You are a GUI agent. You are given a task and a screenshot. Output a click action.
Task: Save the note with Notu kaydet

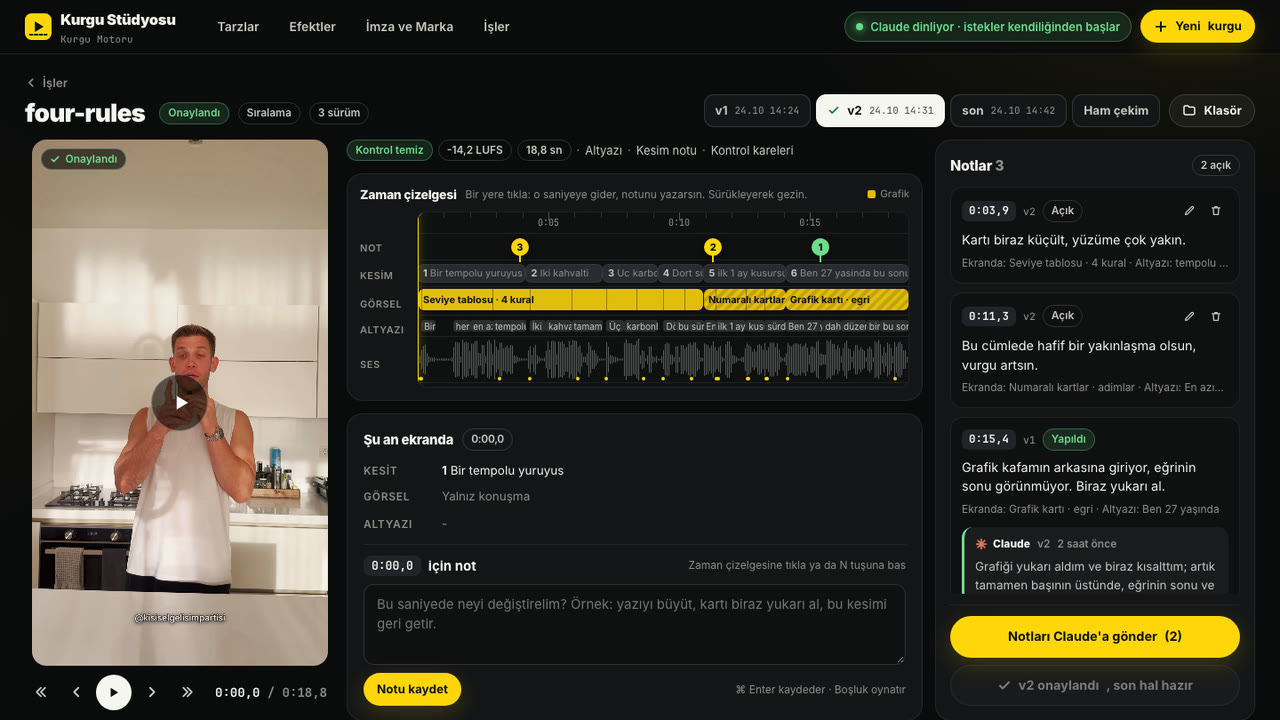point(412,690)
